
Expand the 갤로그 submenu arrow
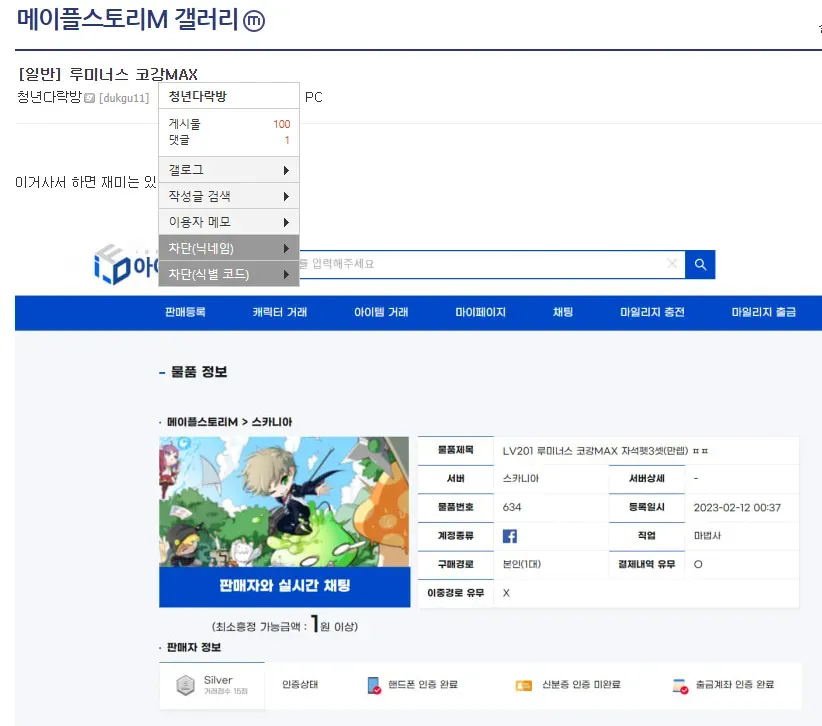286,170
